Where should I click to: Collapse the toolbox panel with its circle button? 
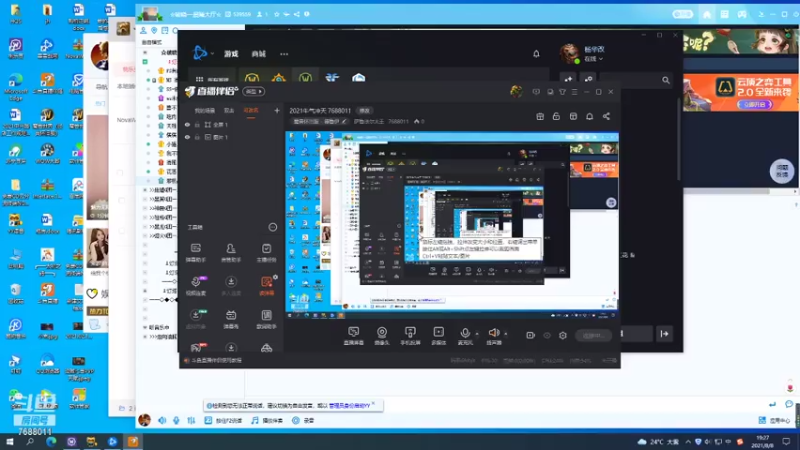pyautogui.click(x=272, y=227)
